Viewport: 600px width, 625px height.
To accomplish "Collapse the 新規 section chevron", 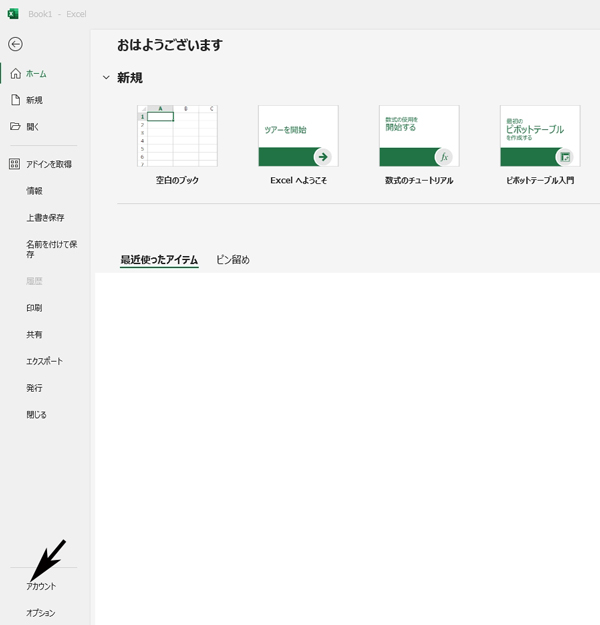I will coord(106,77).
